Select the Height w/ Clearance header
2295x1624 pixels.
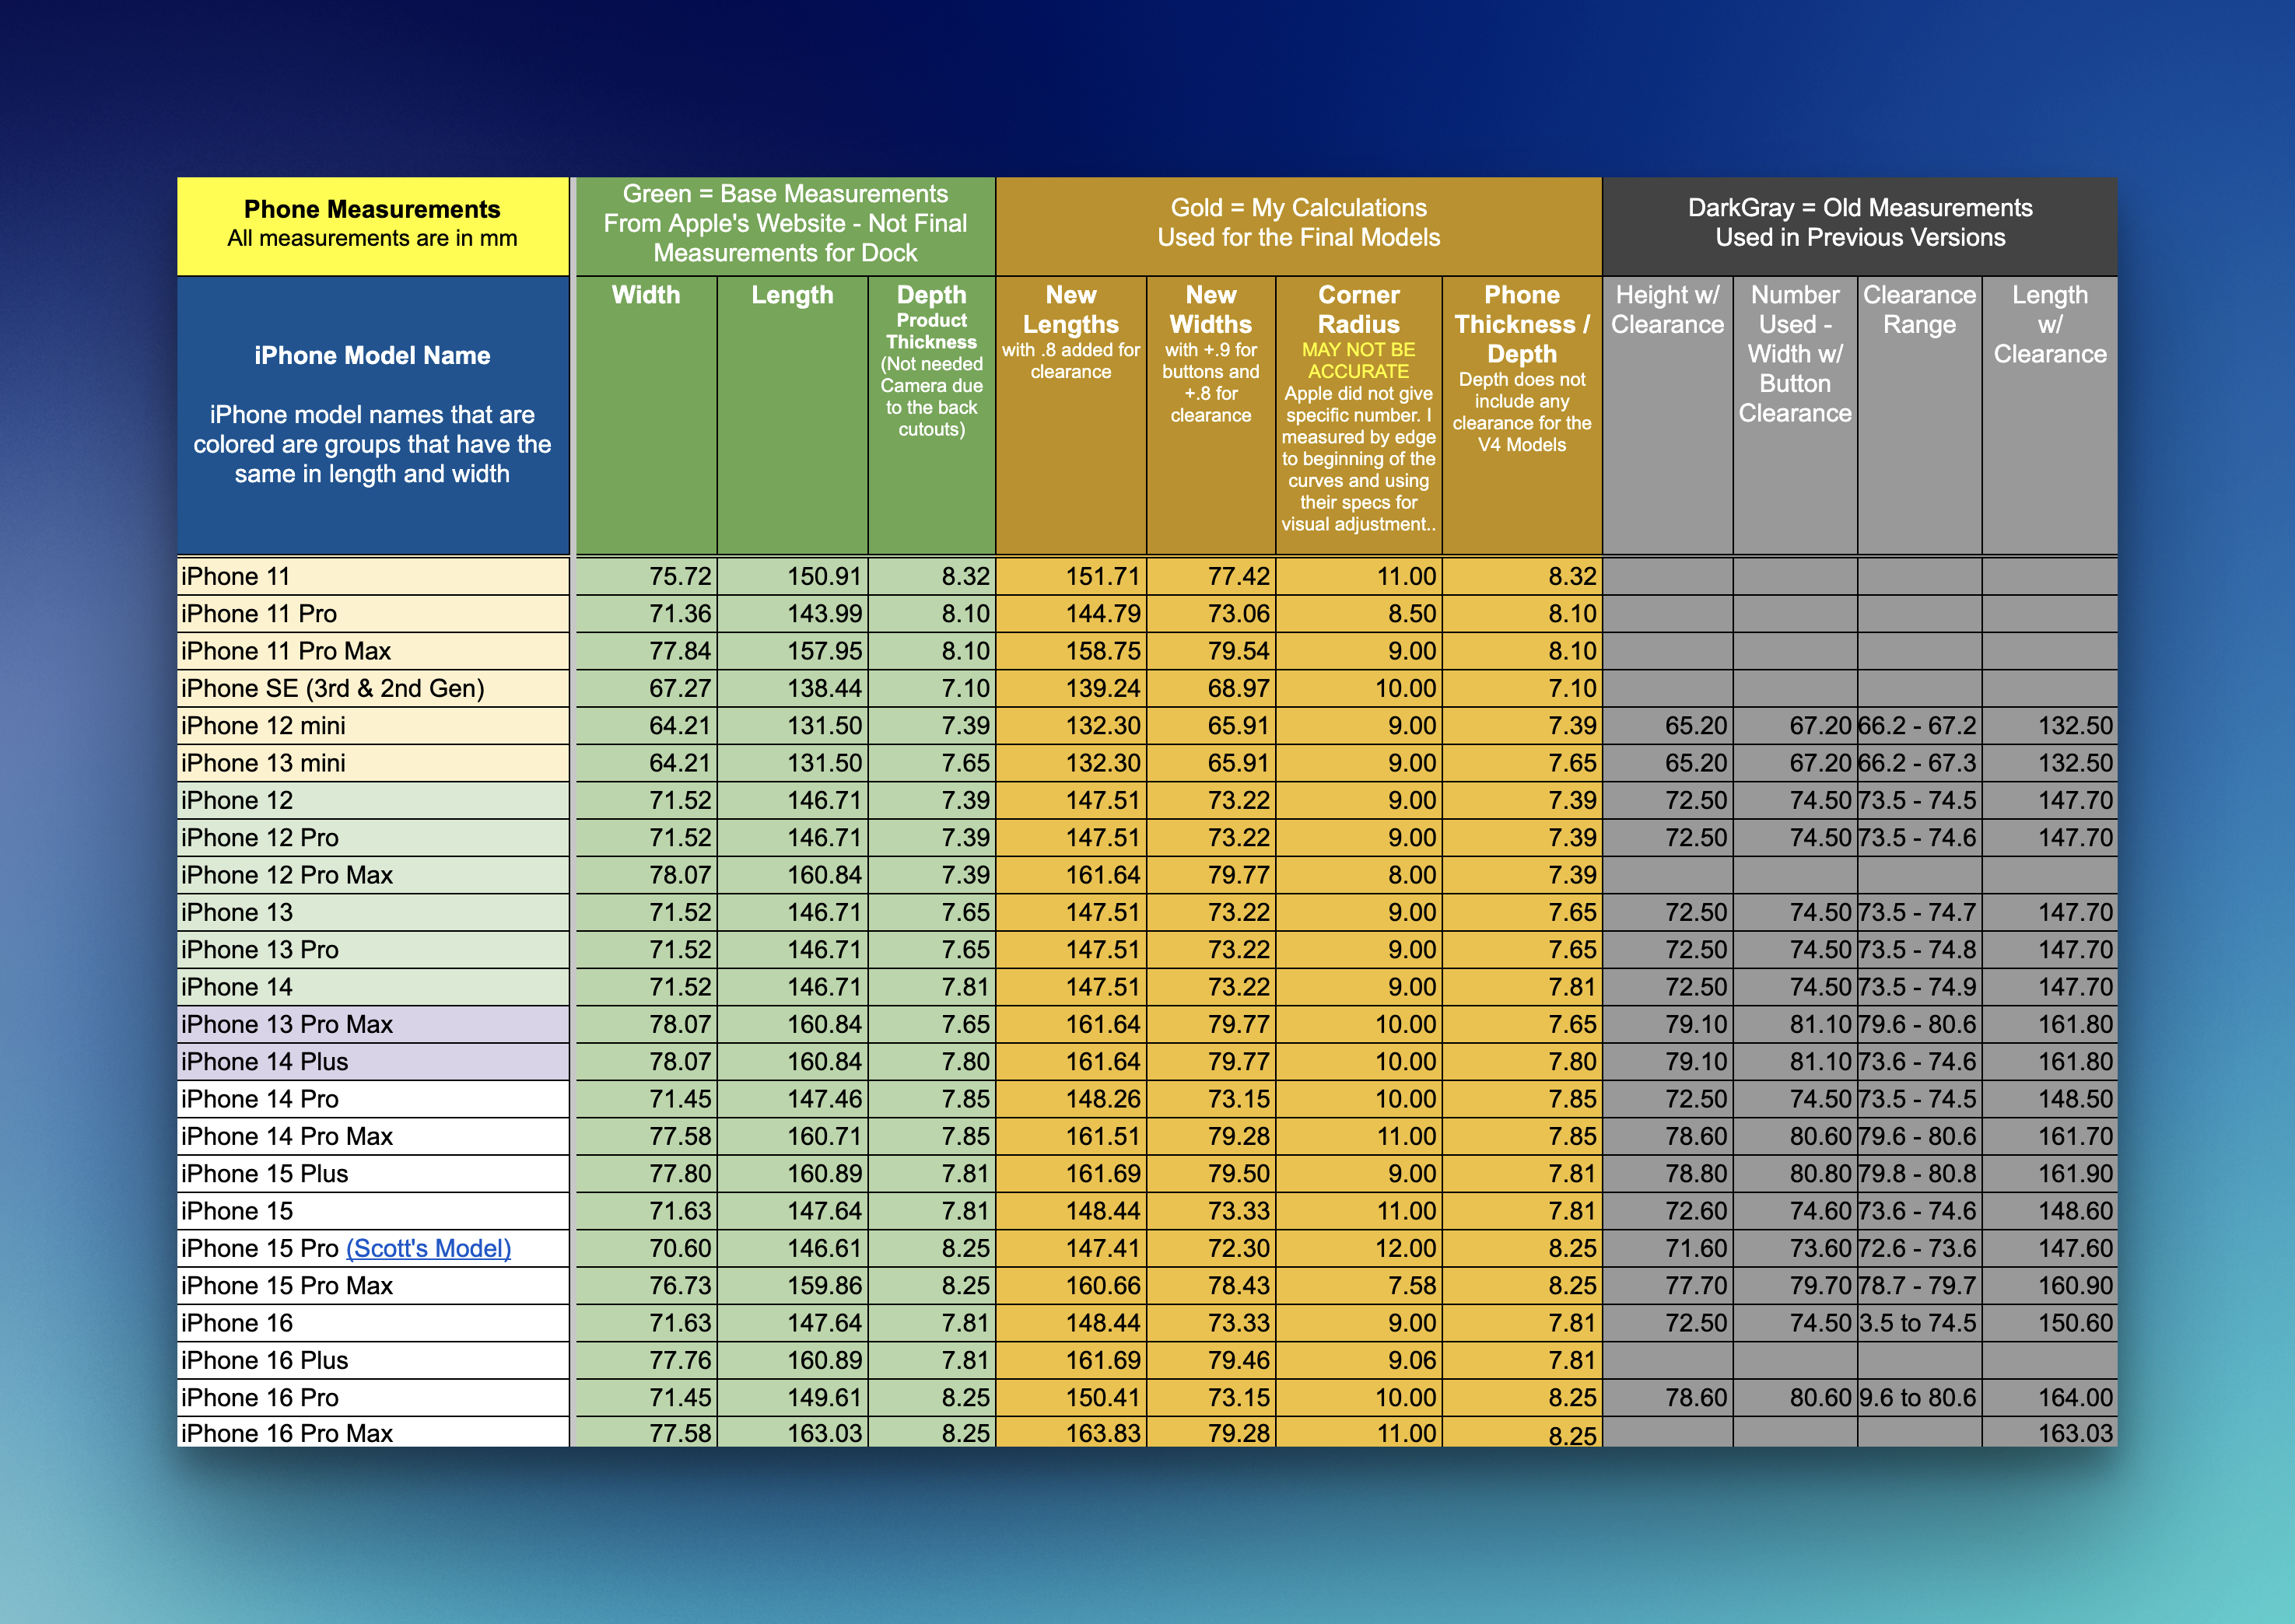[1667, 310]
